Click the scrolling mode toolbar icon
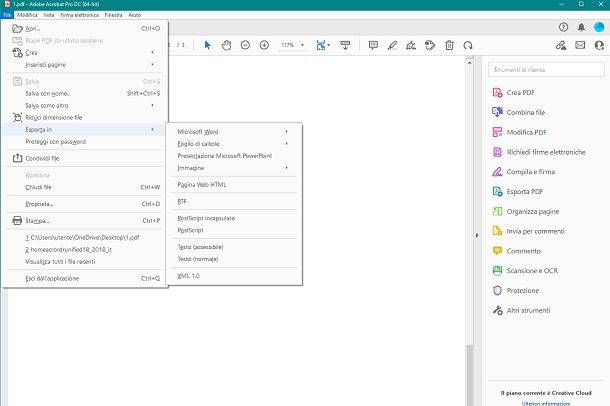The image size is (610, 406). click(345, 45)
